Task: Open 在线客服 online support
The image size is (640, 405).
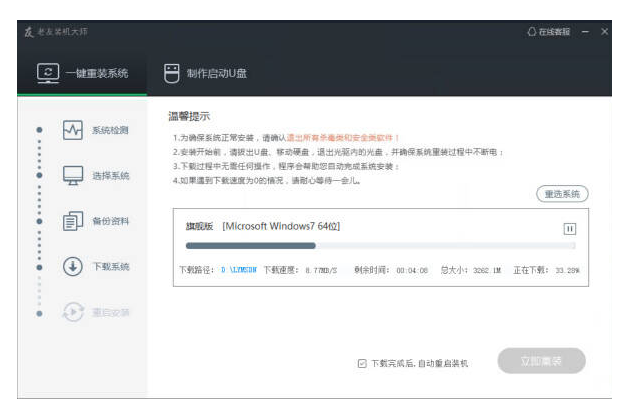Action: point(549,32)
